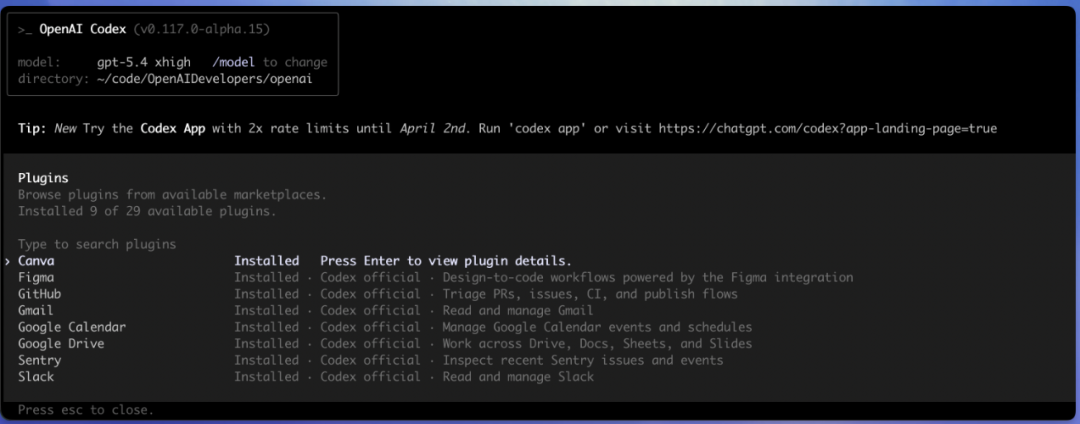Viewport: 1080px width, 424px height.
Task: Choose the Gmail plugin from the list
Action: (x=36, y=311)
